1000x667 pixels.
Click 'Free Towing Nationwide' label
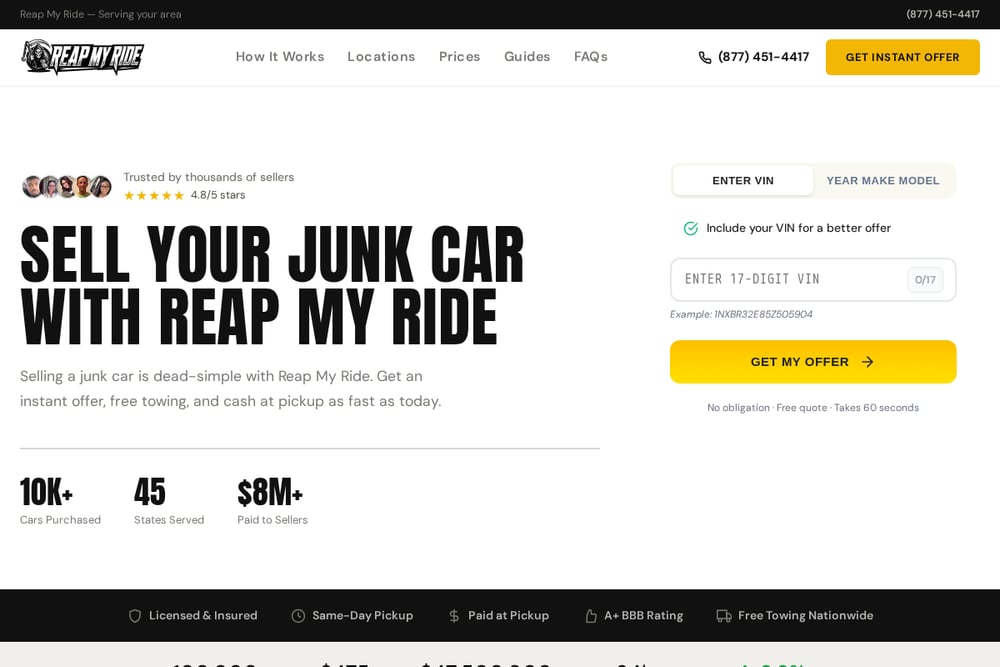(x=805, y=615)
